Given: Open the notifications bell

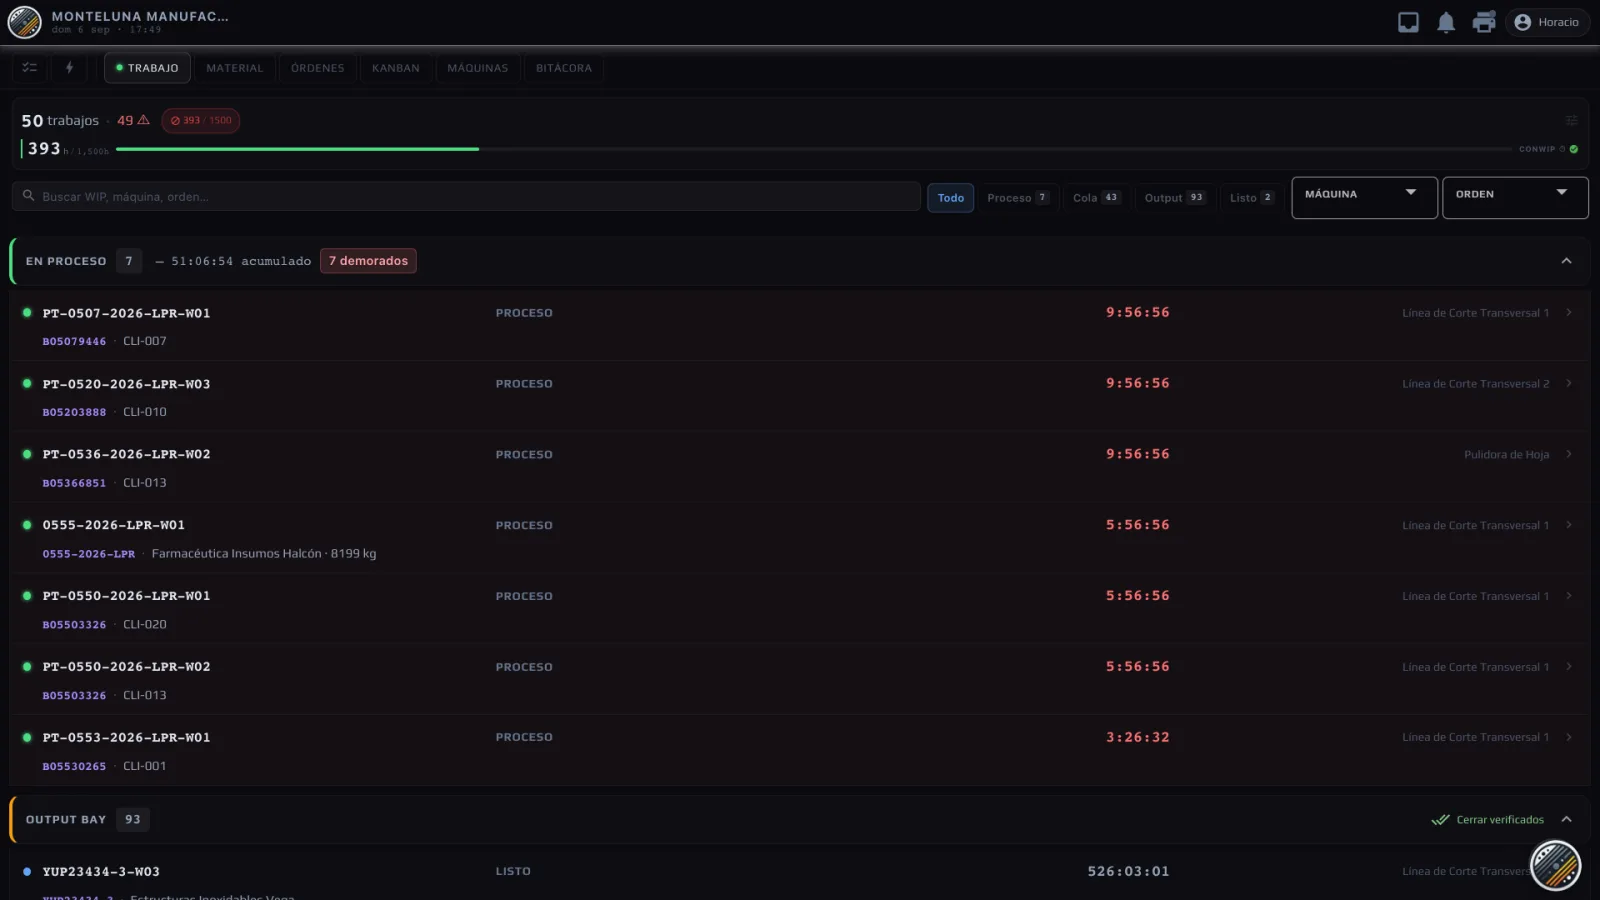Looking at the screenshot, I should point(1446,22).
